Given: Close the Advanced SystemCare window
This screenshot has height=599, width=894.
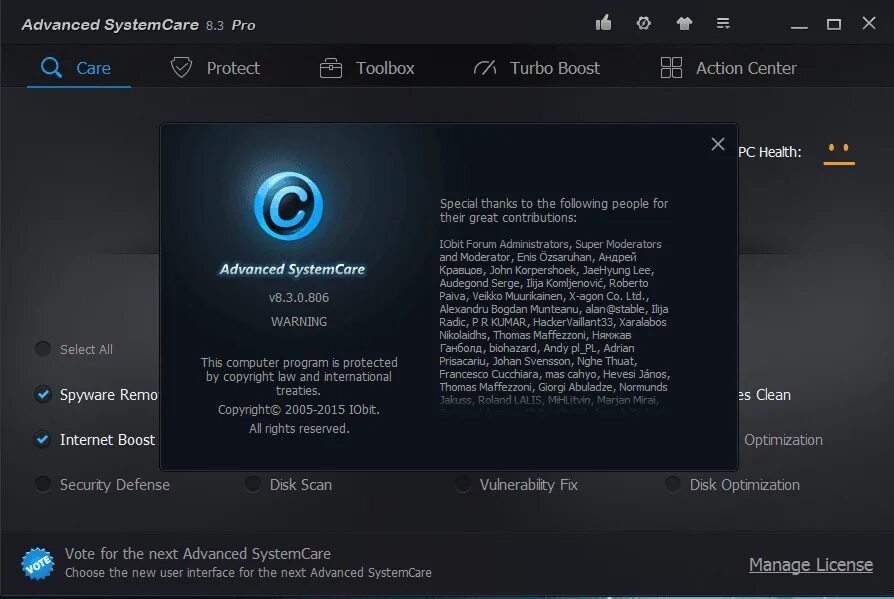Looking at the screenshot, I should coord(869,23).
